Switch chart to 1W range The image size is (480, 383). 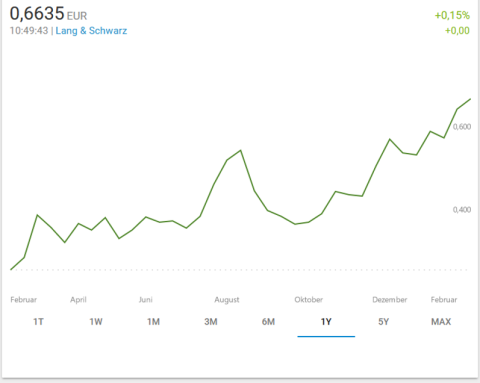click(x=96, y=322)
